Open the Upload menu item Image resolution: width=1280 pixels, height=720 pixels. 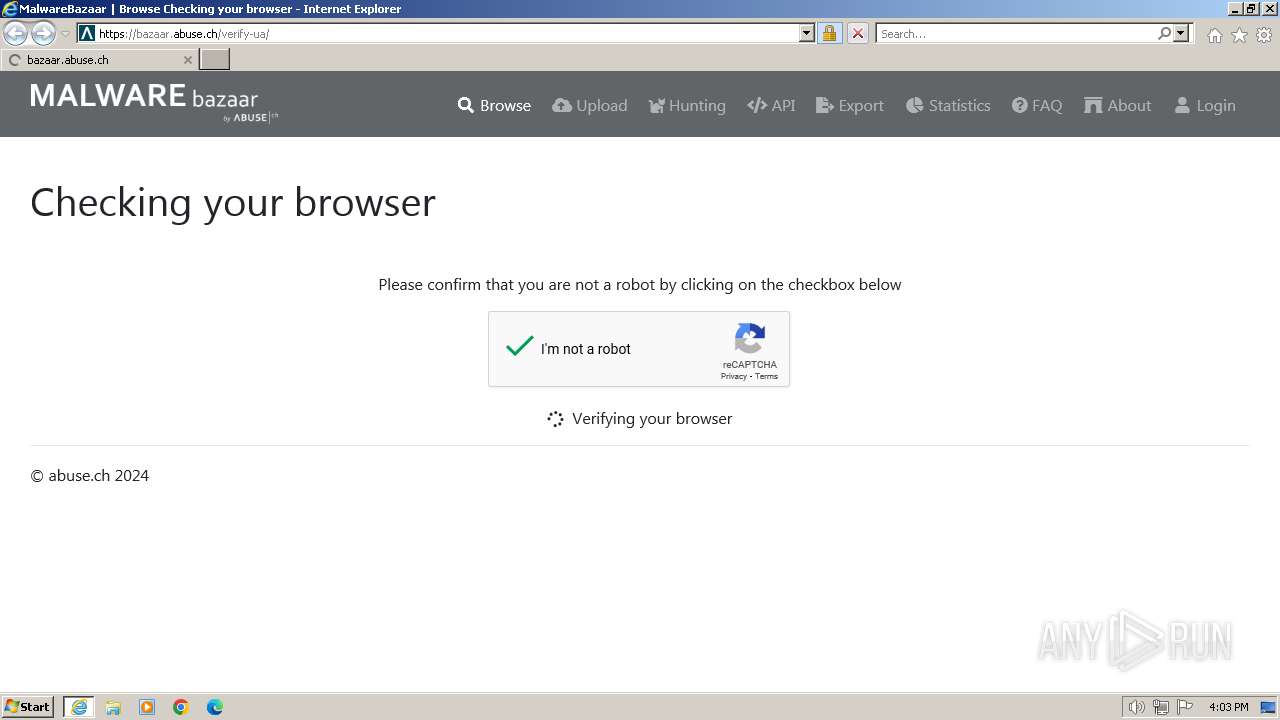[x=590, y=105]
